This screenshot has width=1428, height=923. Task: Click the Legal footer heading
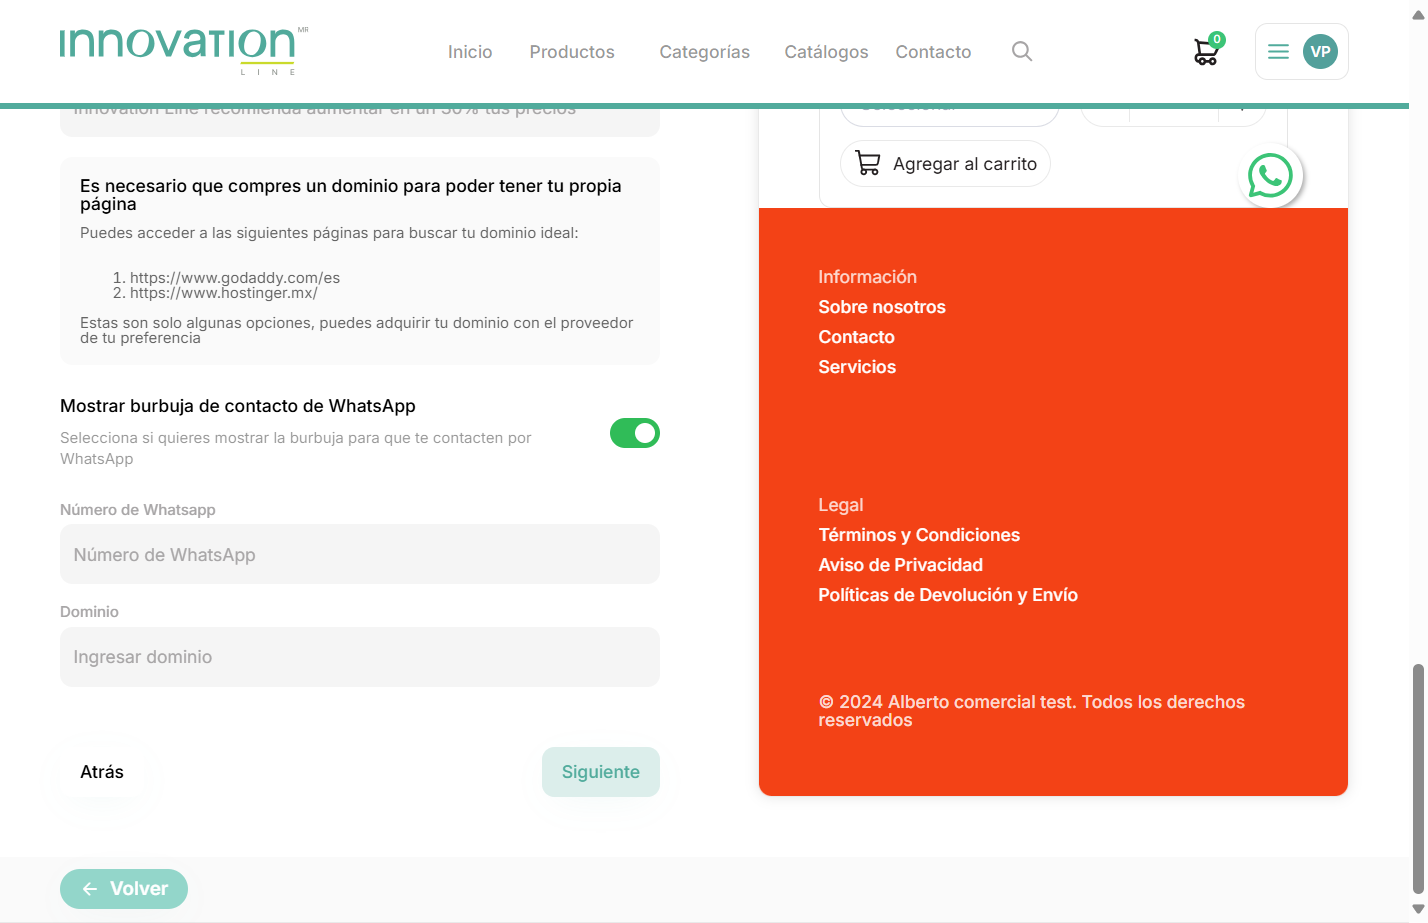point(840,505)
